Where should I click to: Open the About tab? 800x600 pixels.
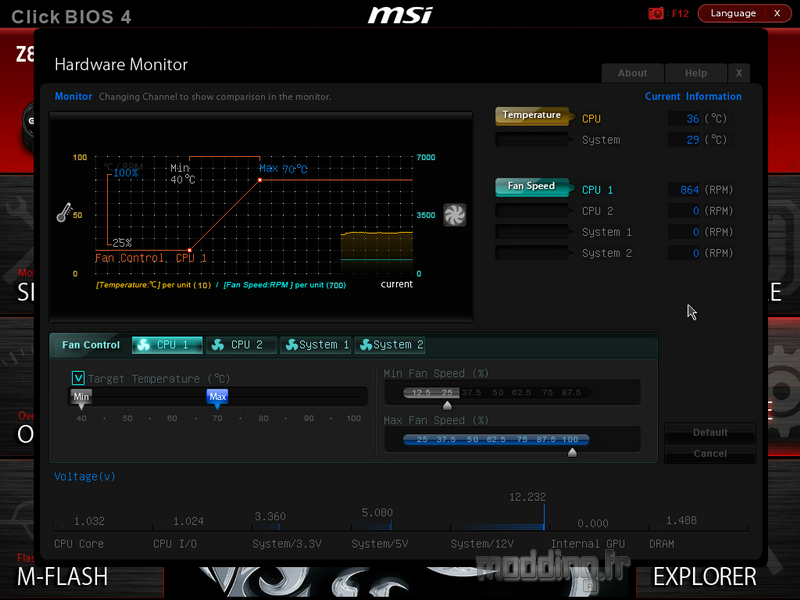632,73
